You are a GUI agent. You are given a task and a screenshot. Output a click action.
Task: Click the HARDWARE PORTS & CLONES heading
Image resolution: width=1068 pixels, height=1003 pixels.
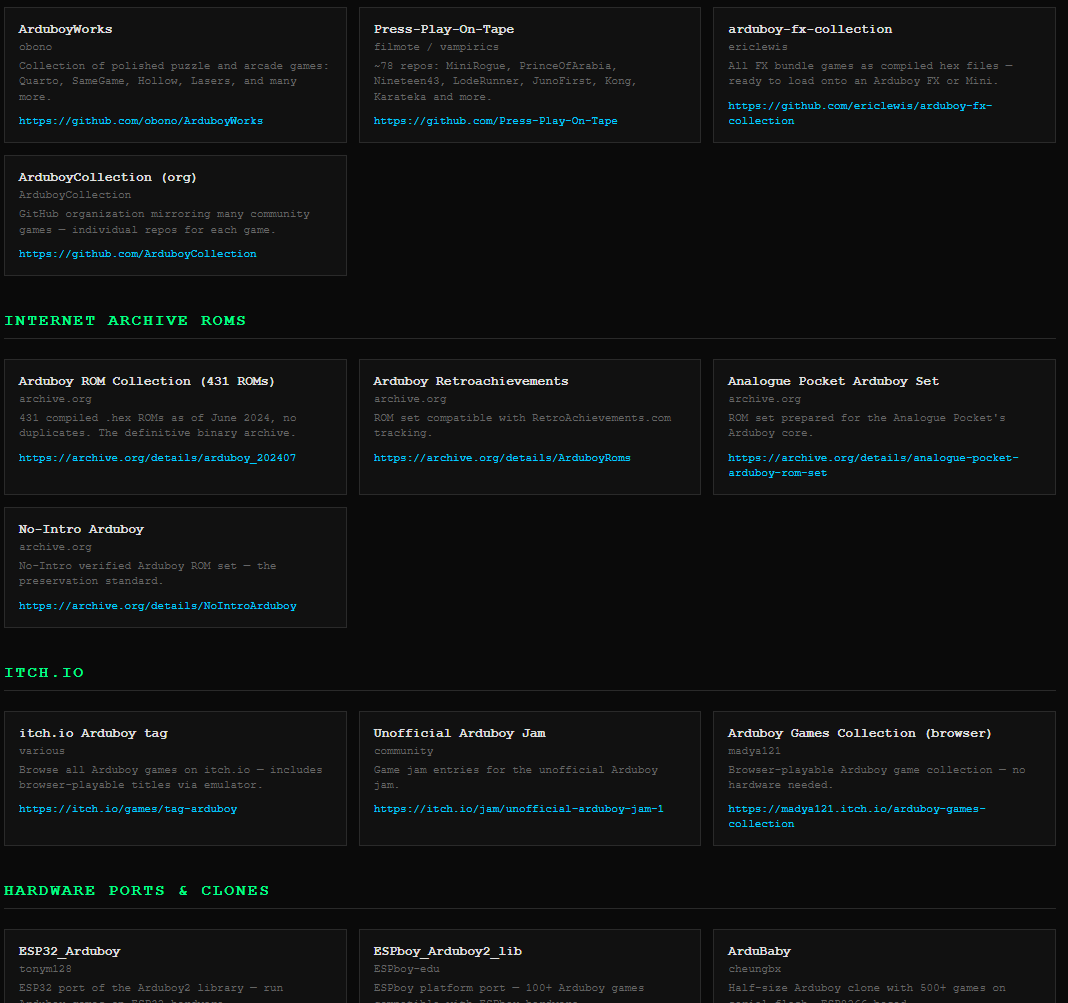[x=136, y=891]
